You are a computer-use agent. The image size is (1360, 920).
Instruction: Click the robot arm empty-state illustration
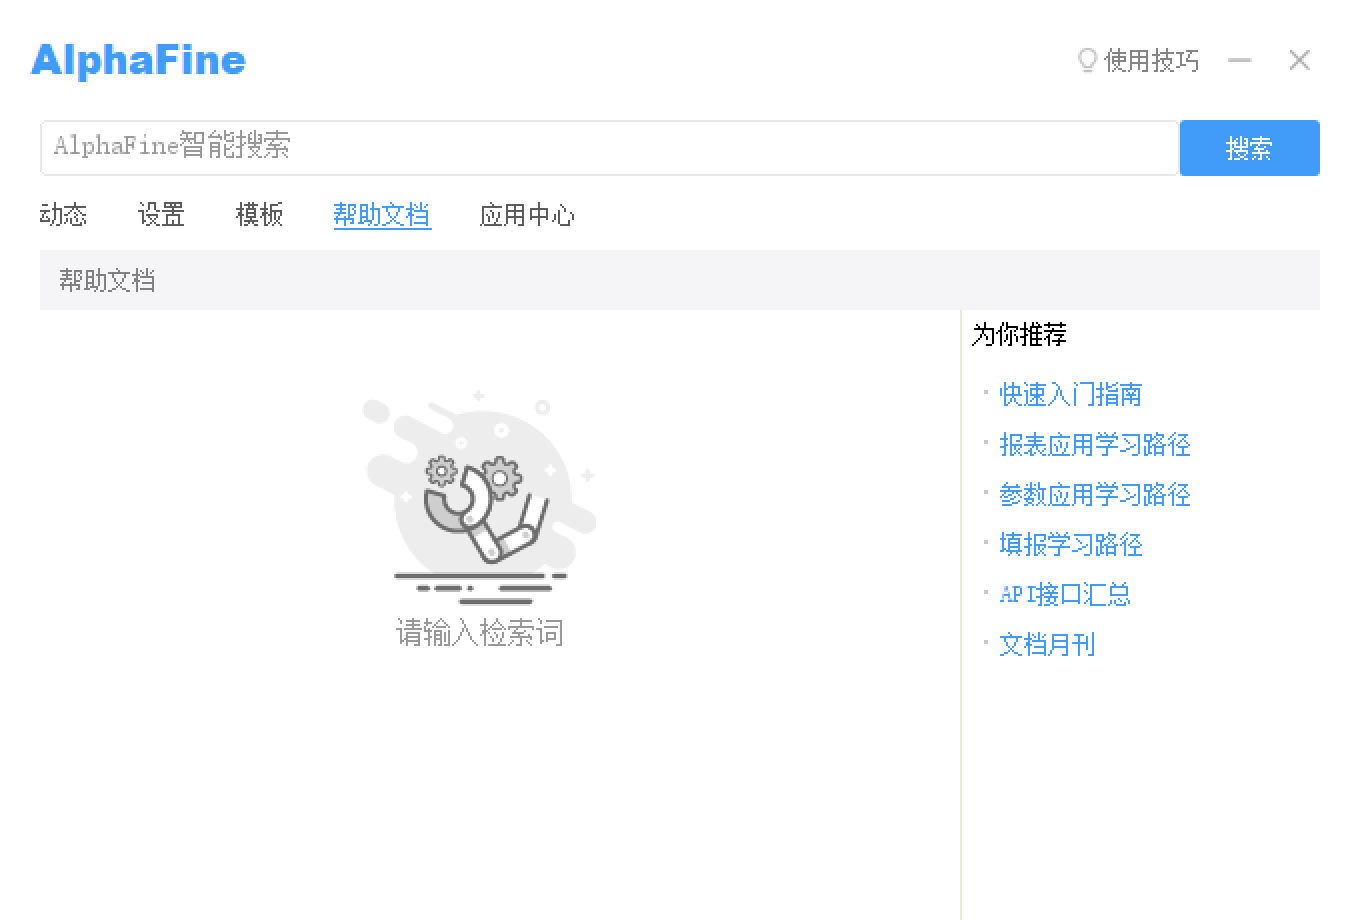pyautogui.click(x=480, y=498)
